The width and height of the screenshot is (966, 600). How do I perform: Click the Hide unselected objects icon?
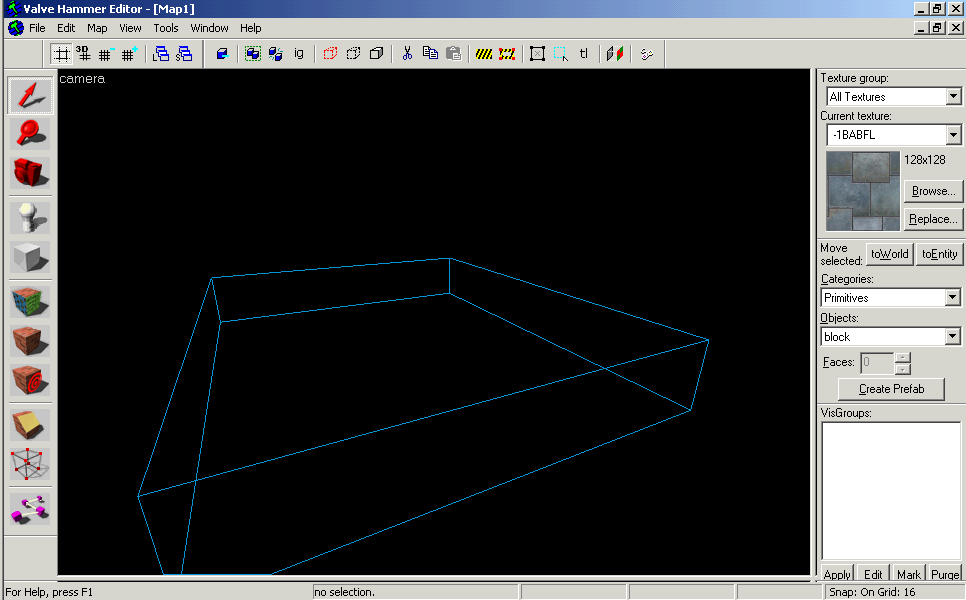[354, 54]
